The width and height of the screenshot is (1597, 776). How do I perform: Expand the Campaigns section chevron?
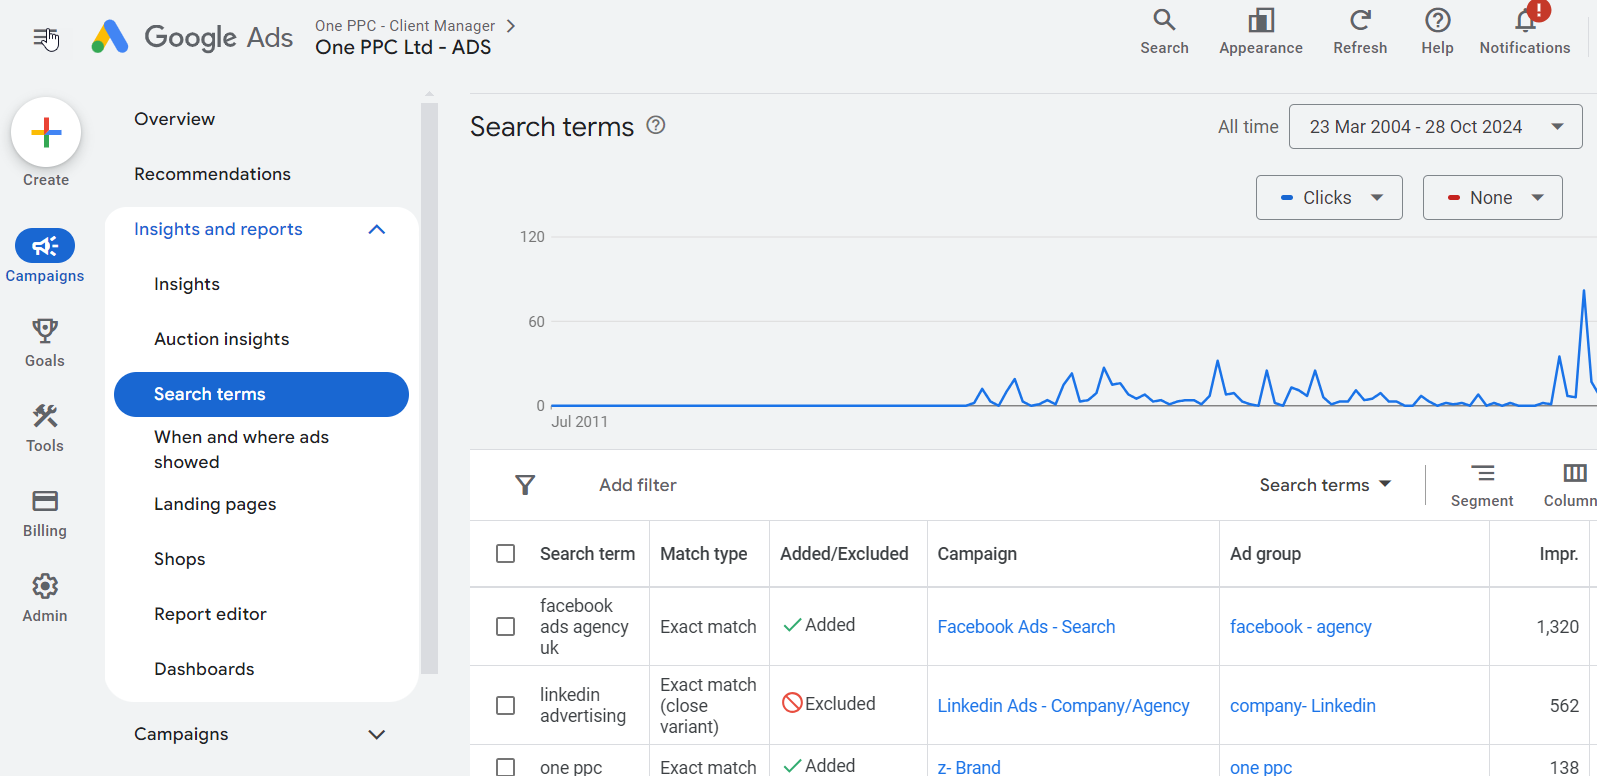pyautogui.click(x=377, y=735)
